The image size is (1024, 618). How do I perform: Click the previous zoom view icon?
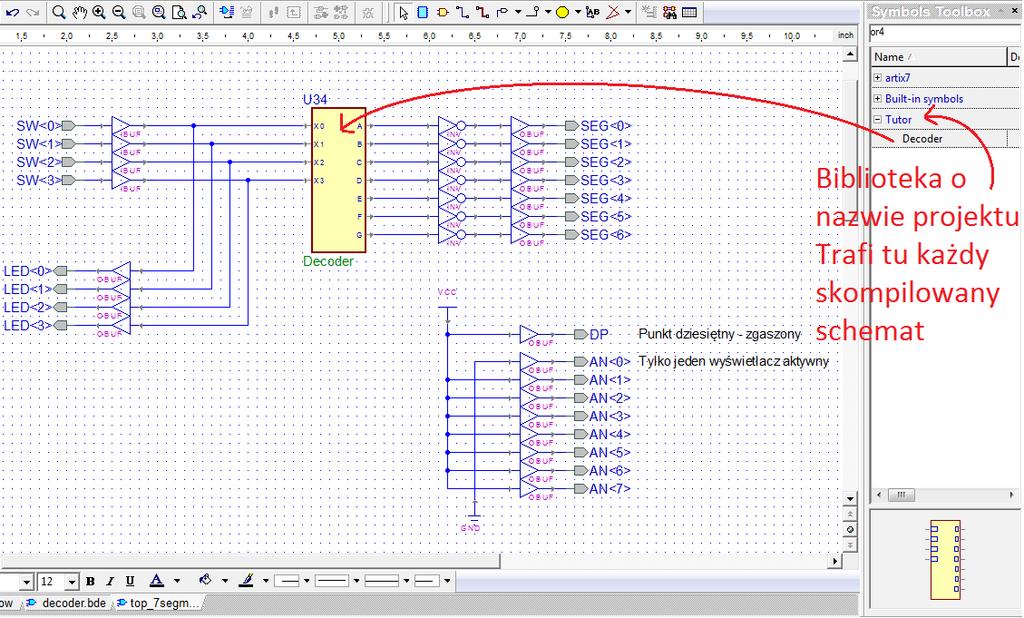point(199,12)
